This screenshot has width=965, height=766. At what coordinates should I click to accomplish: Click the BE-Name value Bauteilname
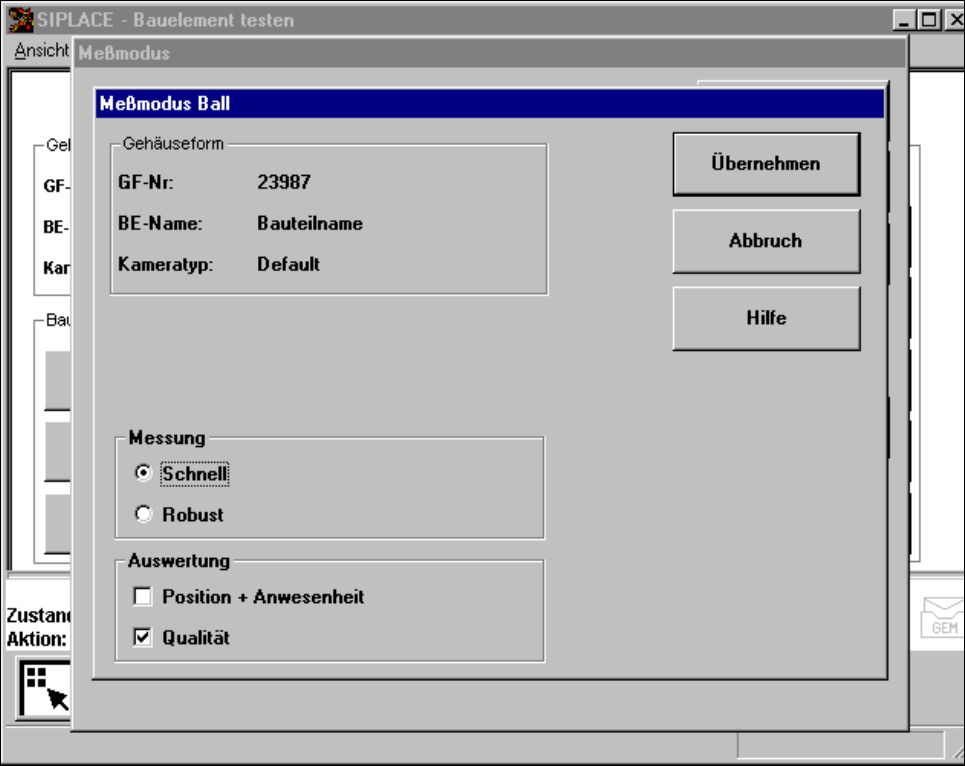[310, 223]
